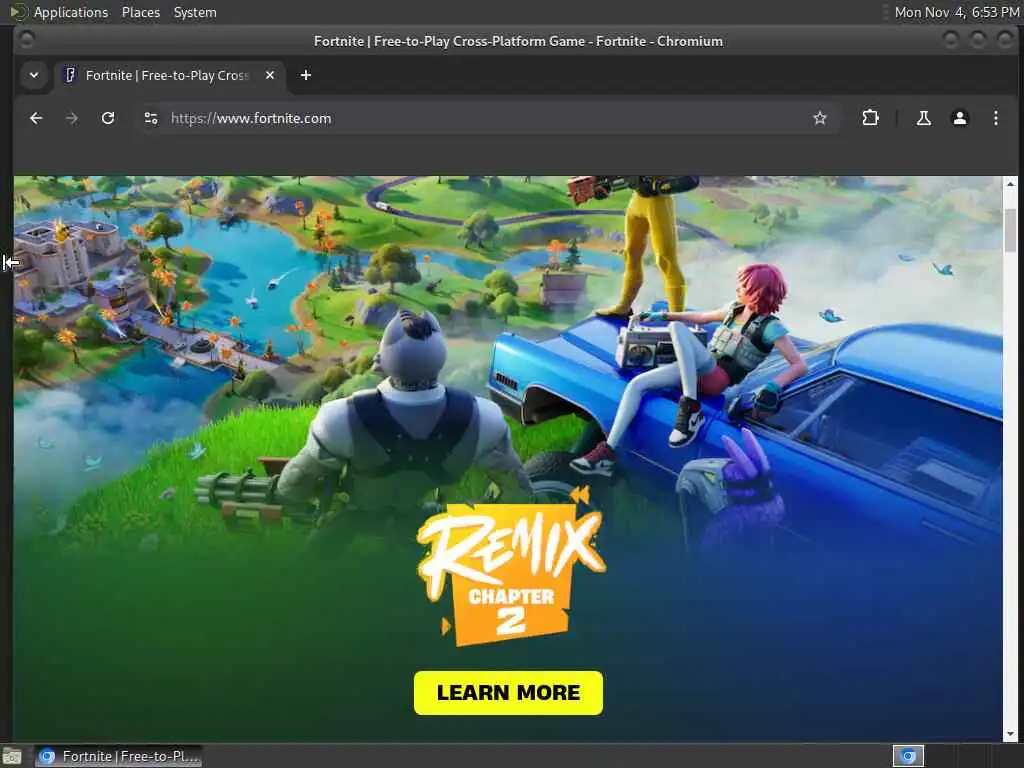Click the Applications menu logo icon
The height and width of the screenshot is (768, 1024).
[18, 12]
